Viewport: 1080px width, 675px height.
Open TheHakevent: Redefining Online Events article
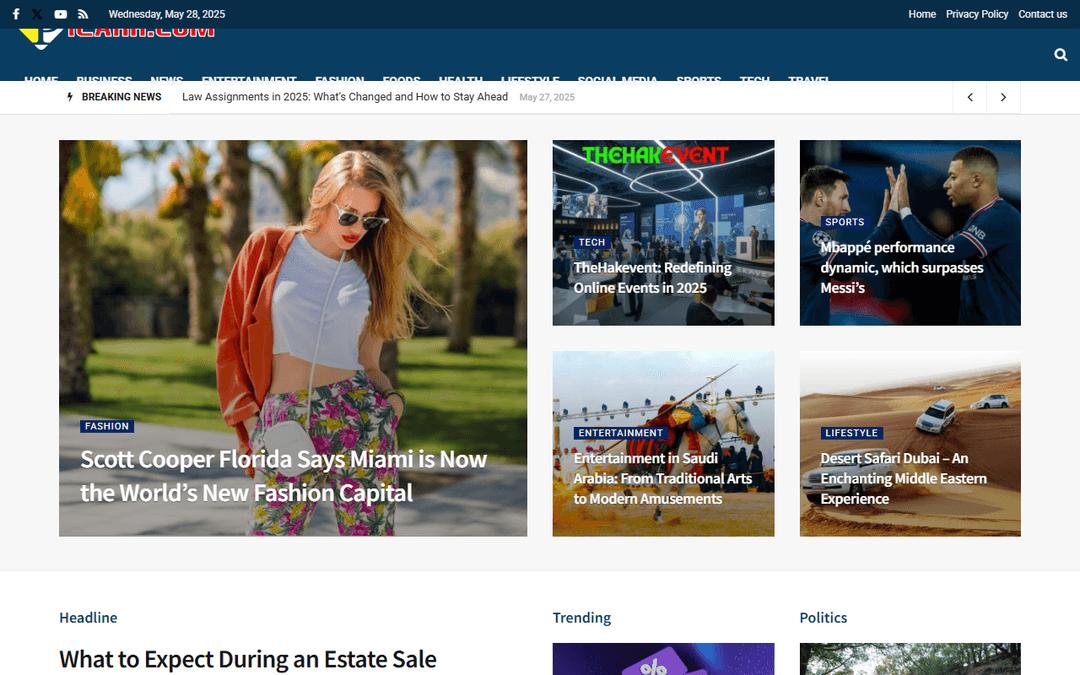pos(652,278)
